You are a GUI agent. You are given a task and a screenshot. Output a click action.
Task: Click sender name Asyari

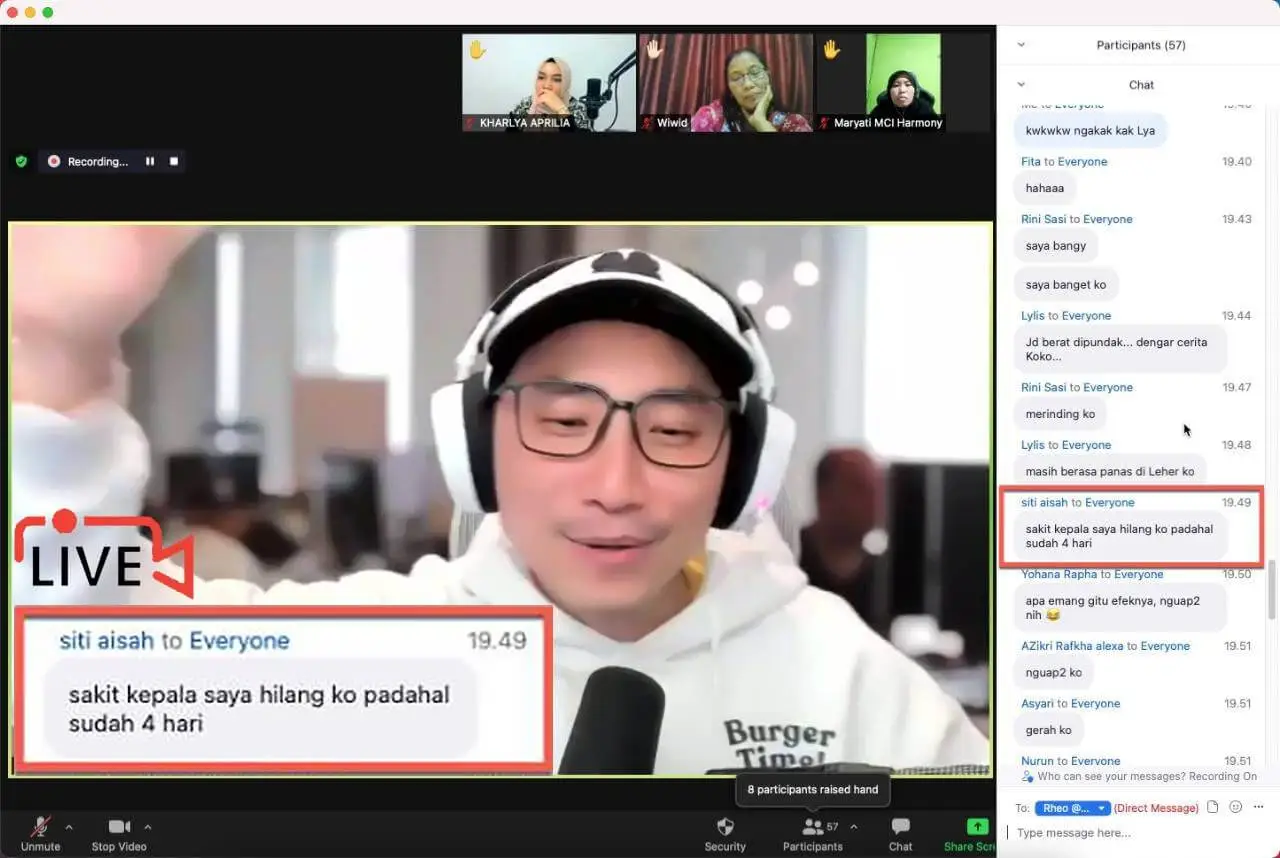[x=1037, y=703]
